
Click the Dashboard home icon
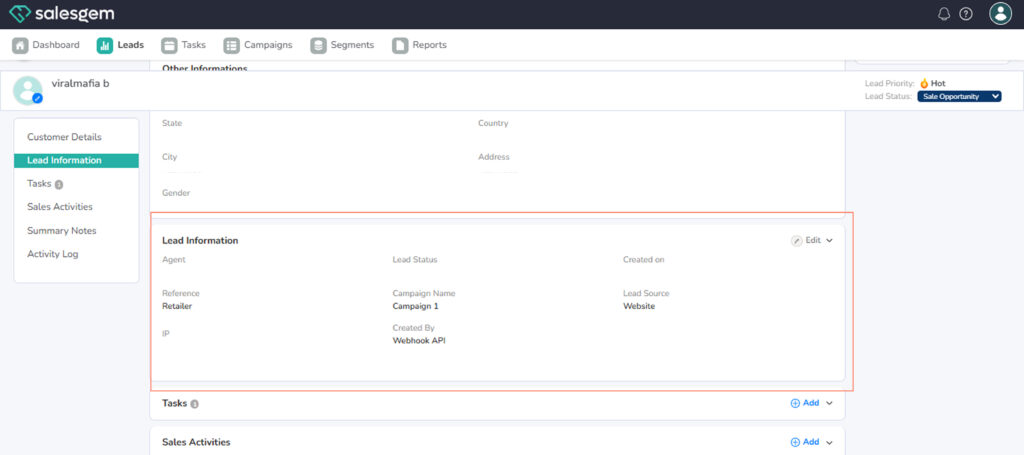20,45
